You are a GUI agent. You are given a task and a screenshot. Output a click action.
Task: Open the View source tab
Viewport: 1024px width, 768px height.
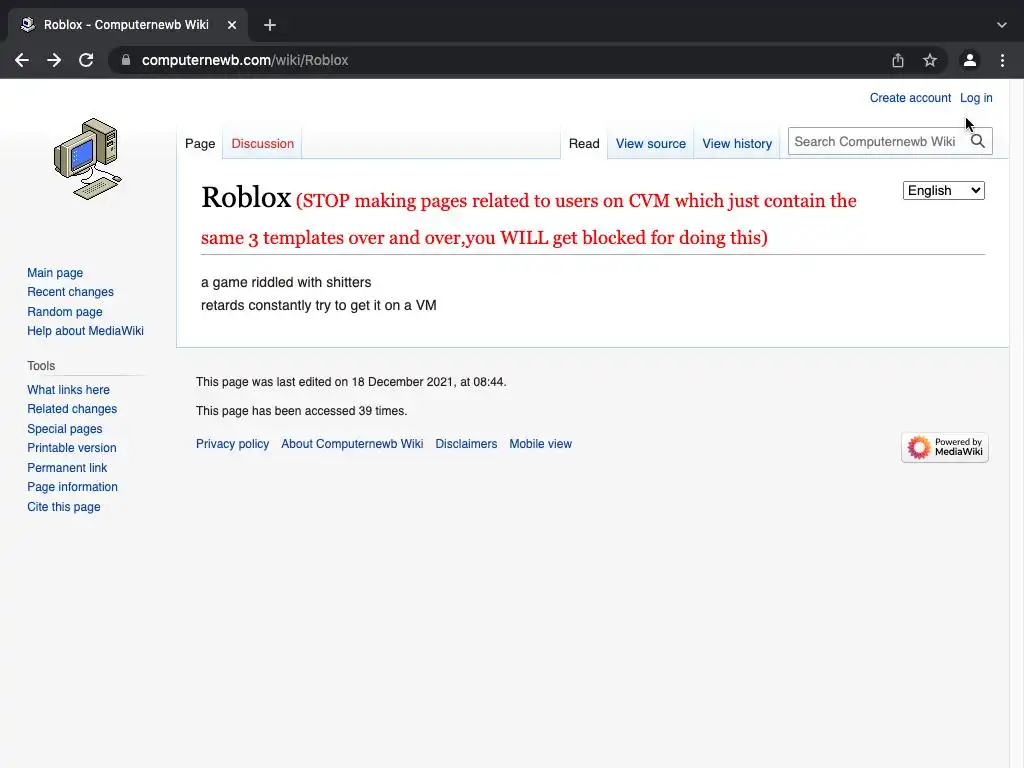tap(650, 144)
